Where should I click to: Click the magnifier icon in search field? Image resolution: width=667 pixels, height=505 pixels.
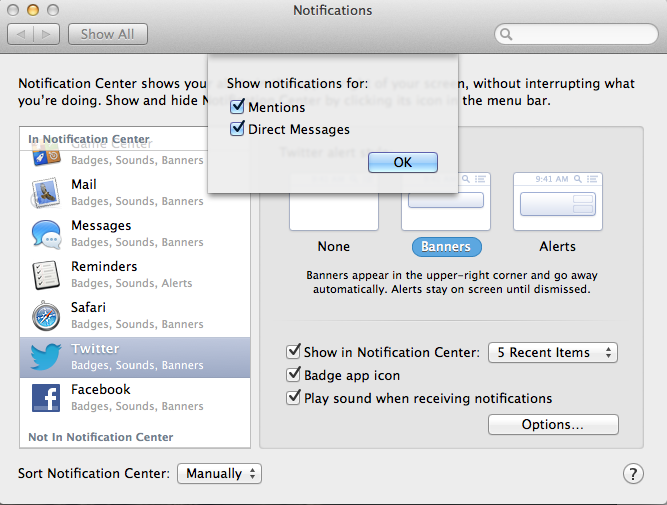(x=506, y=34)
